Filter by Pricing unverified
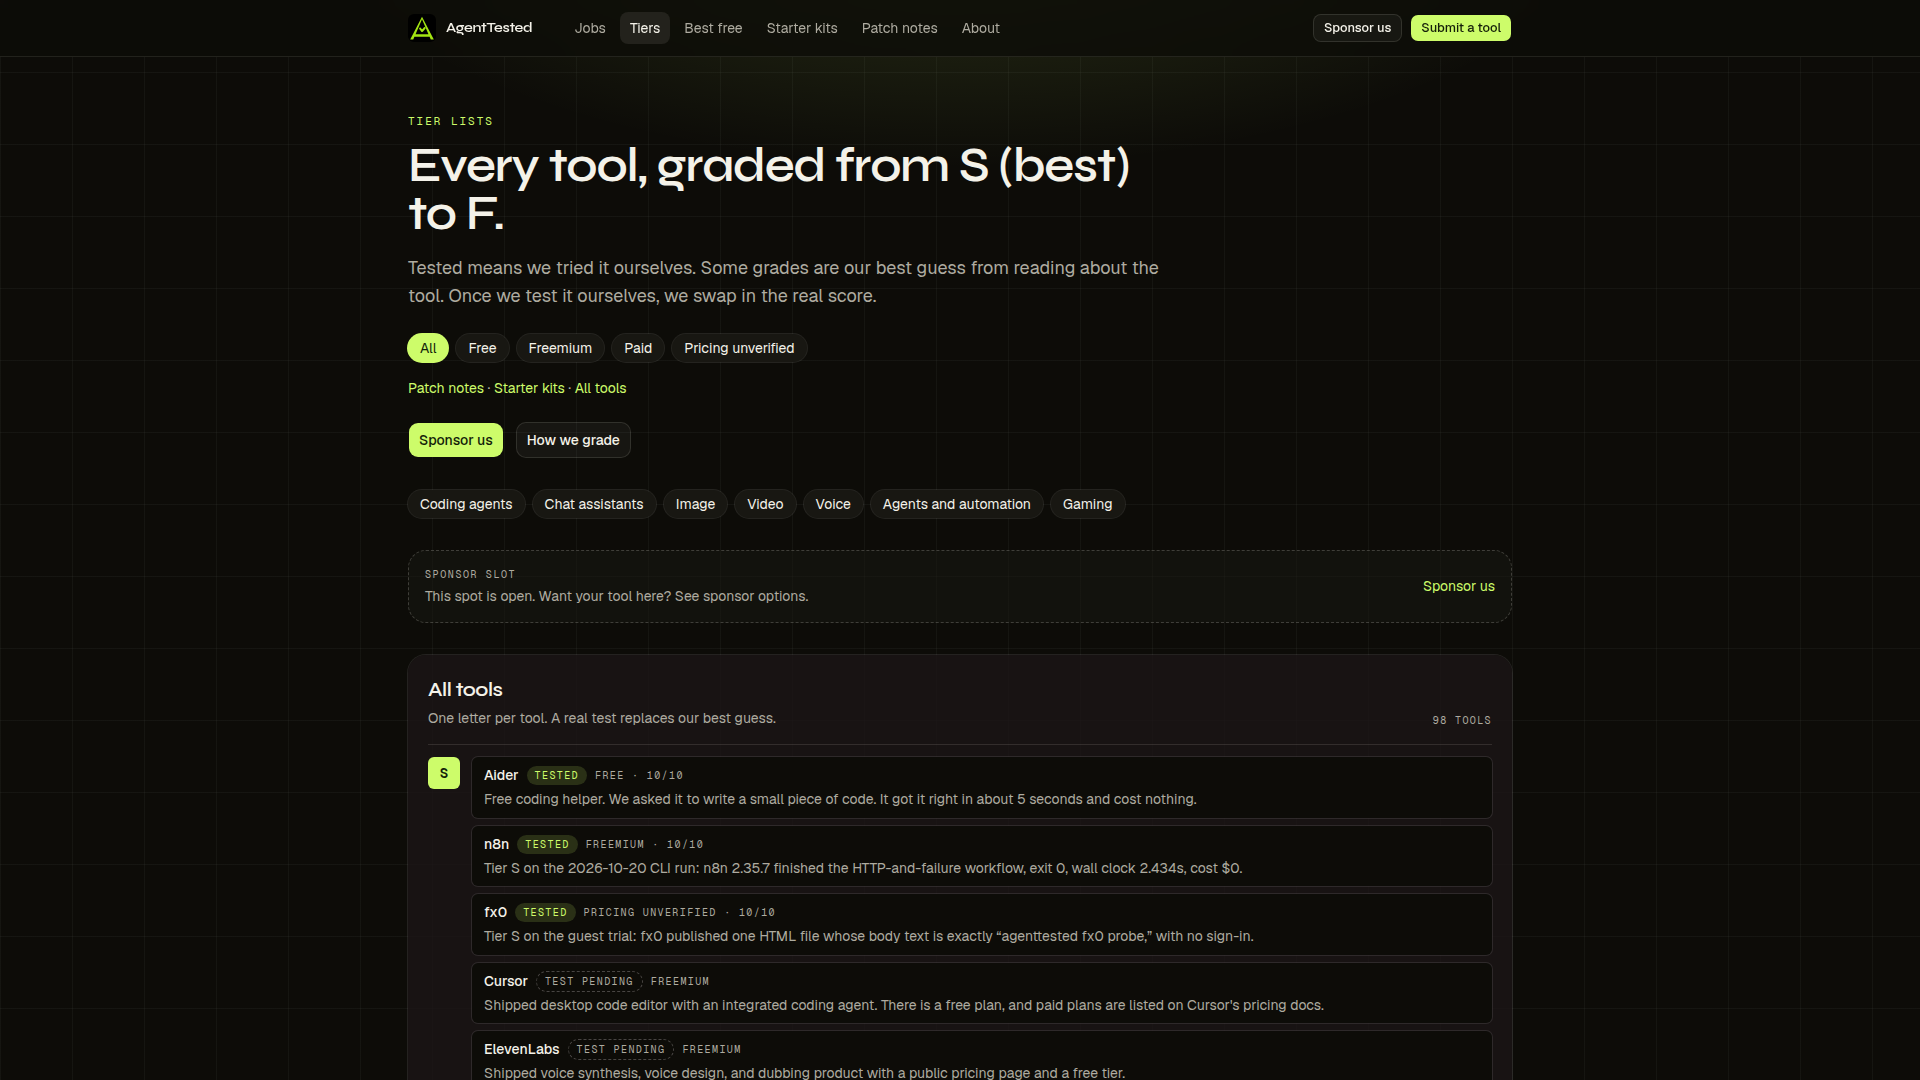The height and width of the screenshot is (1080, 1920). 739,348
